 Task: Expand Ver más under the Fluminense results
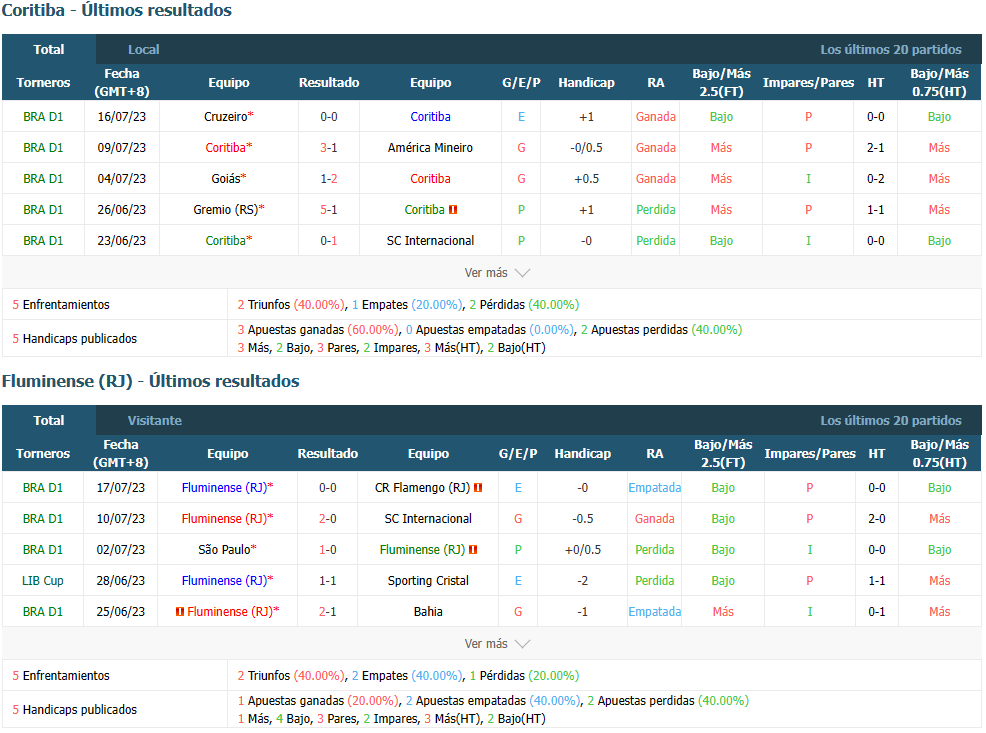click(497, 644)
